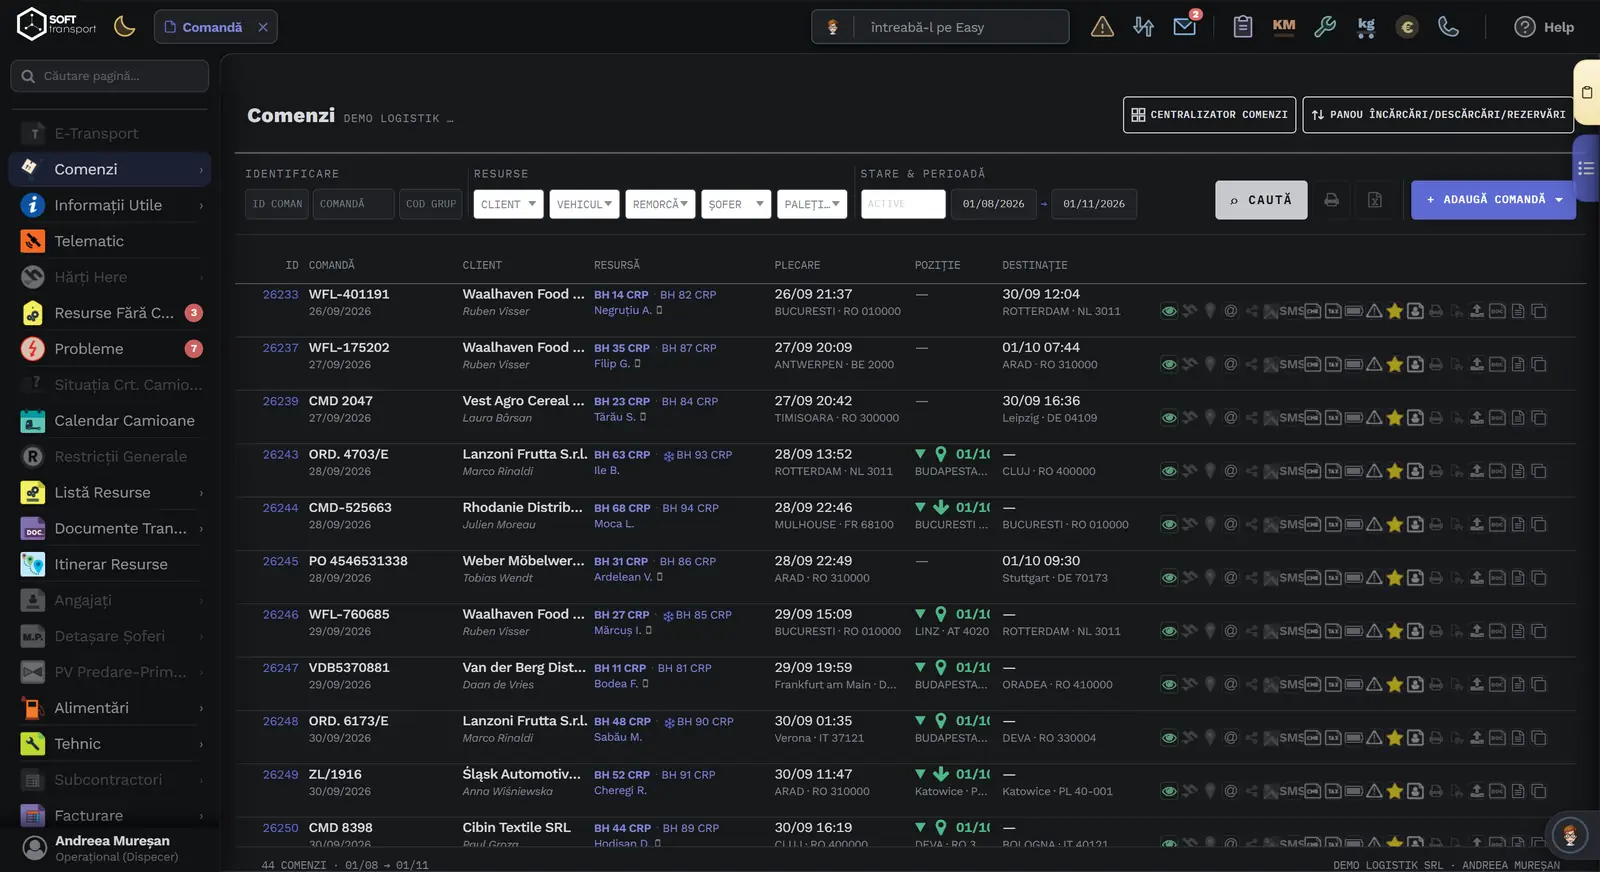Click the start date 01/08/2026 field
The height and width of the screenshot is (872, 1600).
pos(993,204)
